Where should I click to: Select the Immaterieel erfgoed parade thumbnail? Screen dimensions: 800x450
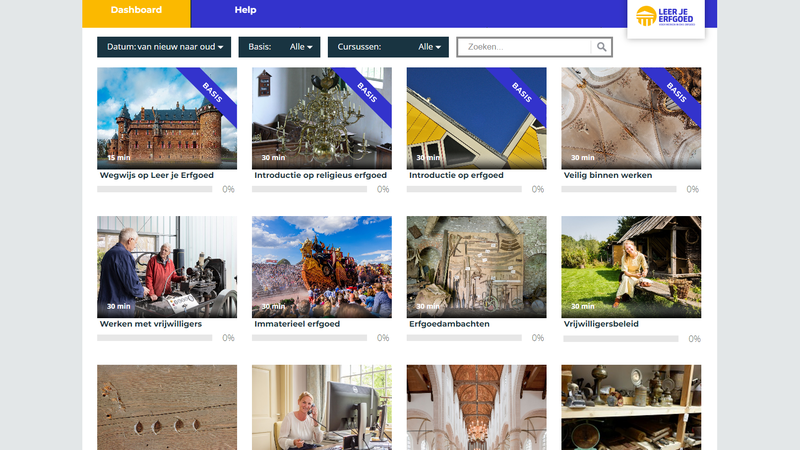[321, 266]
